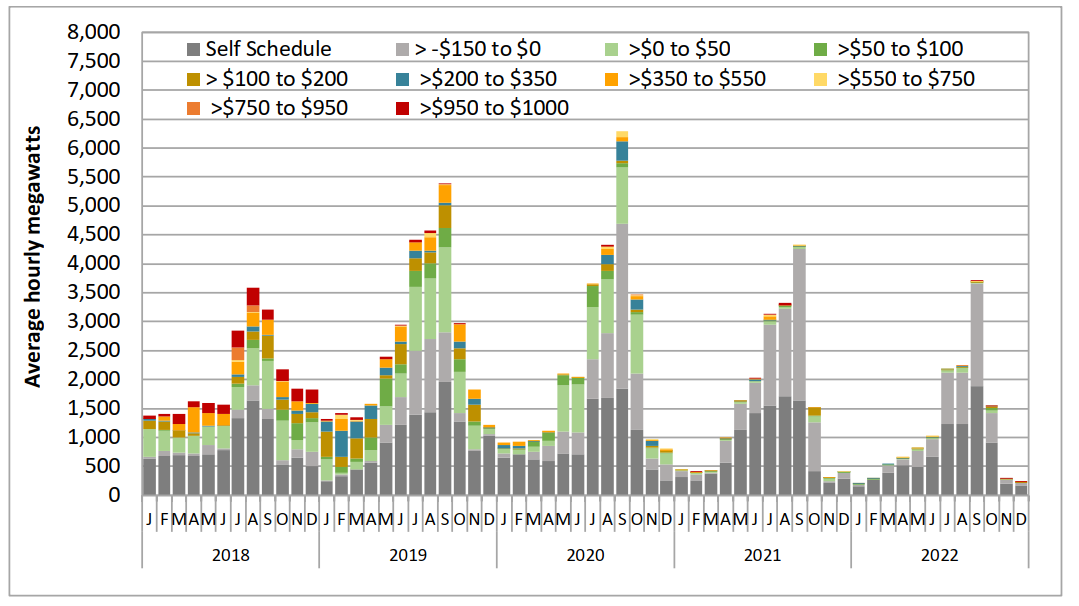Select the '> $100 to $200' olive swatch
The width and height of the screenshot is (1079, 606).
point(192,77)
